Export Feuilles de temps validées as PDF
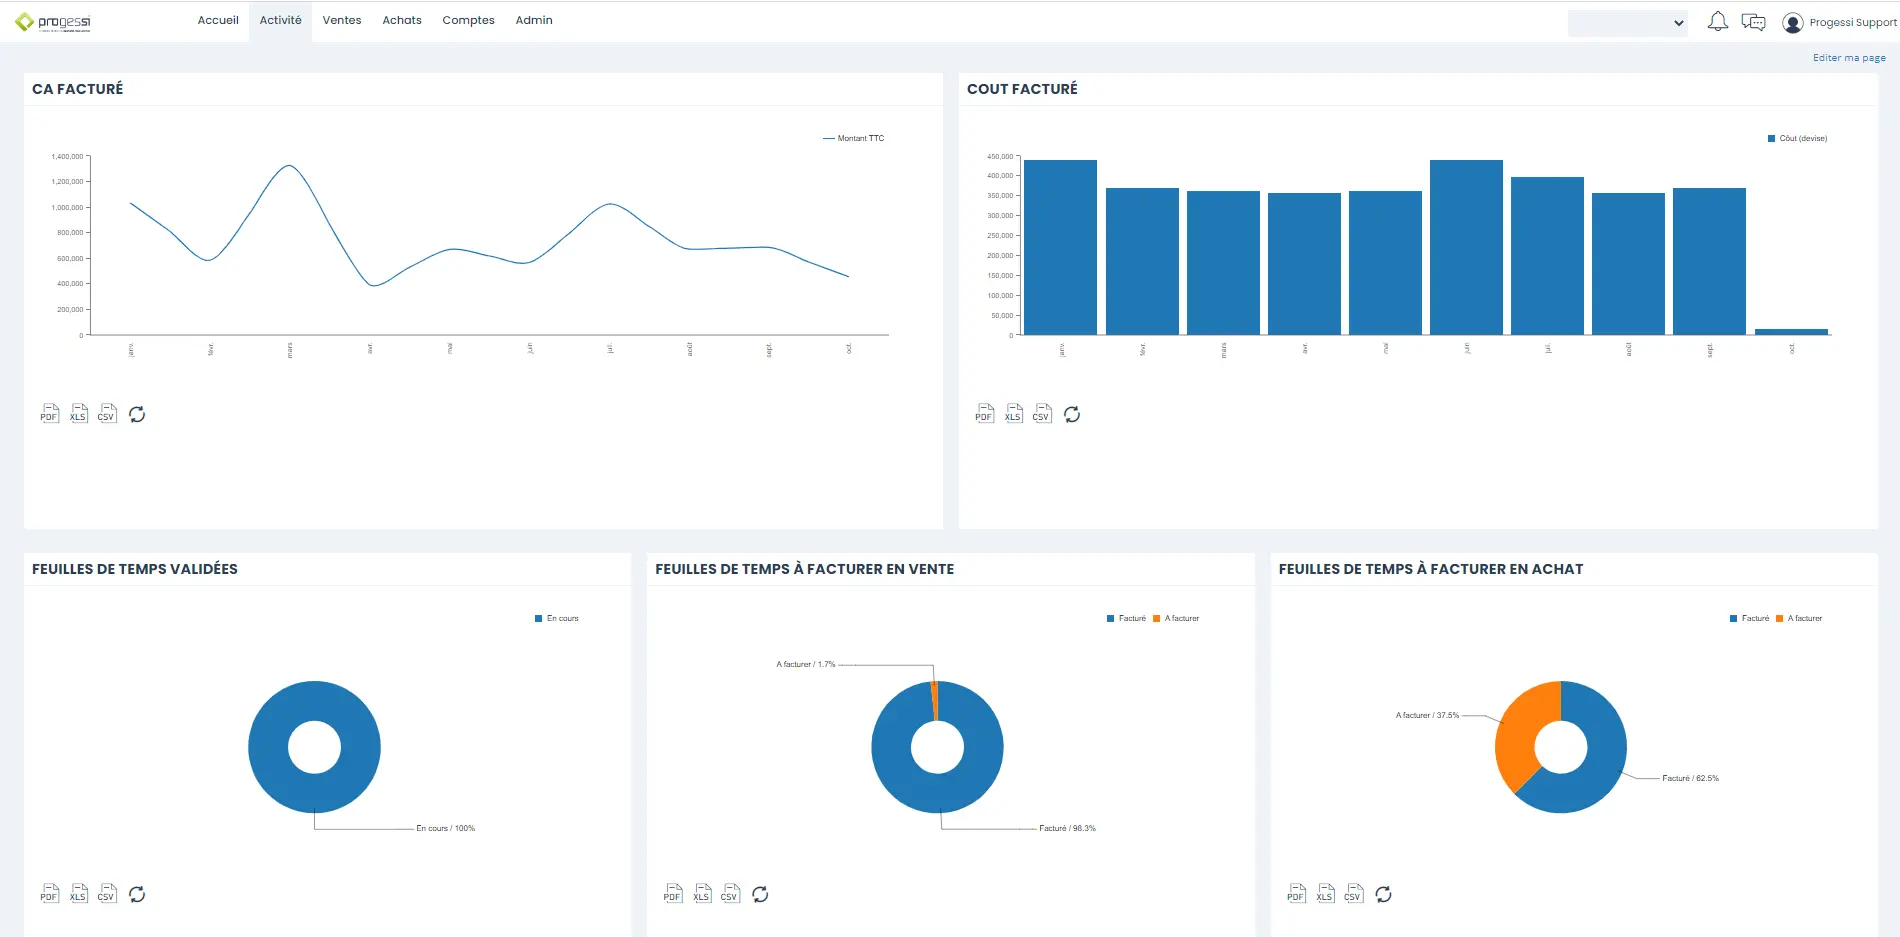 pos(49,894)
